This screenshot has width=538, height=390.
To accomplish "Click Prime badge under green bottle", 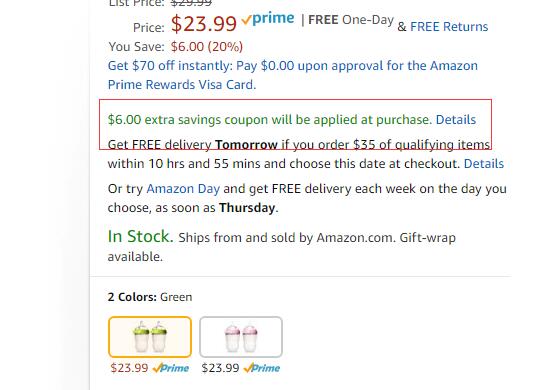I will pos(171,368).
